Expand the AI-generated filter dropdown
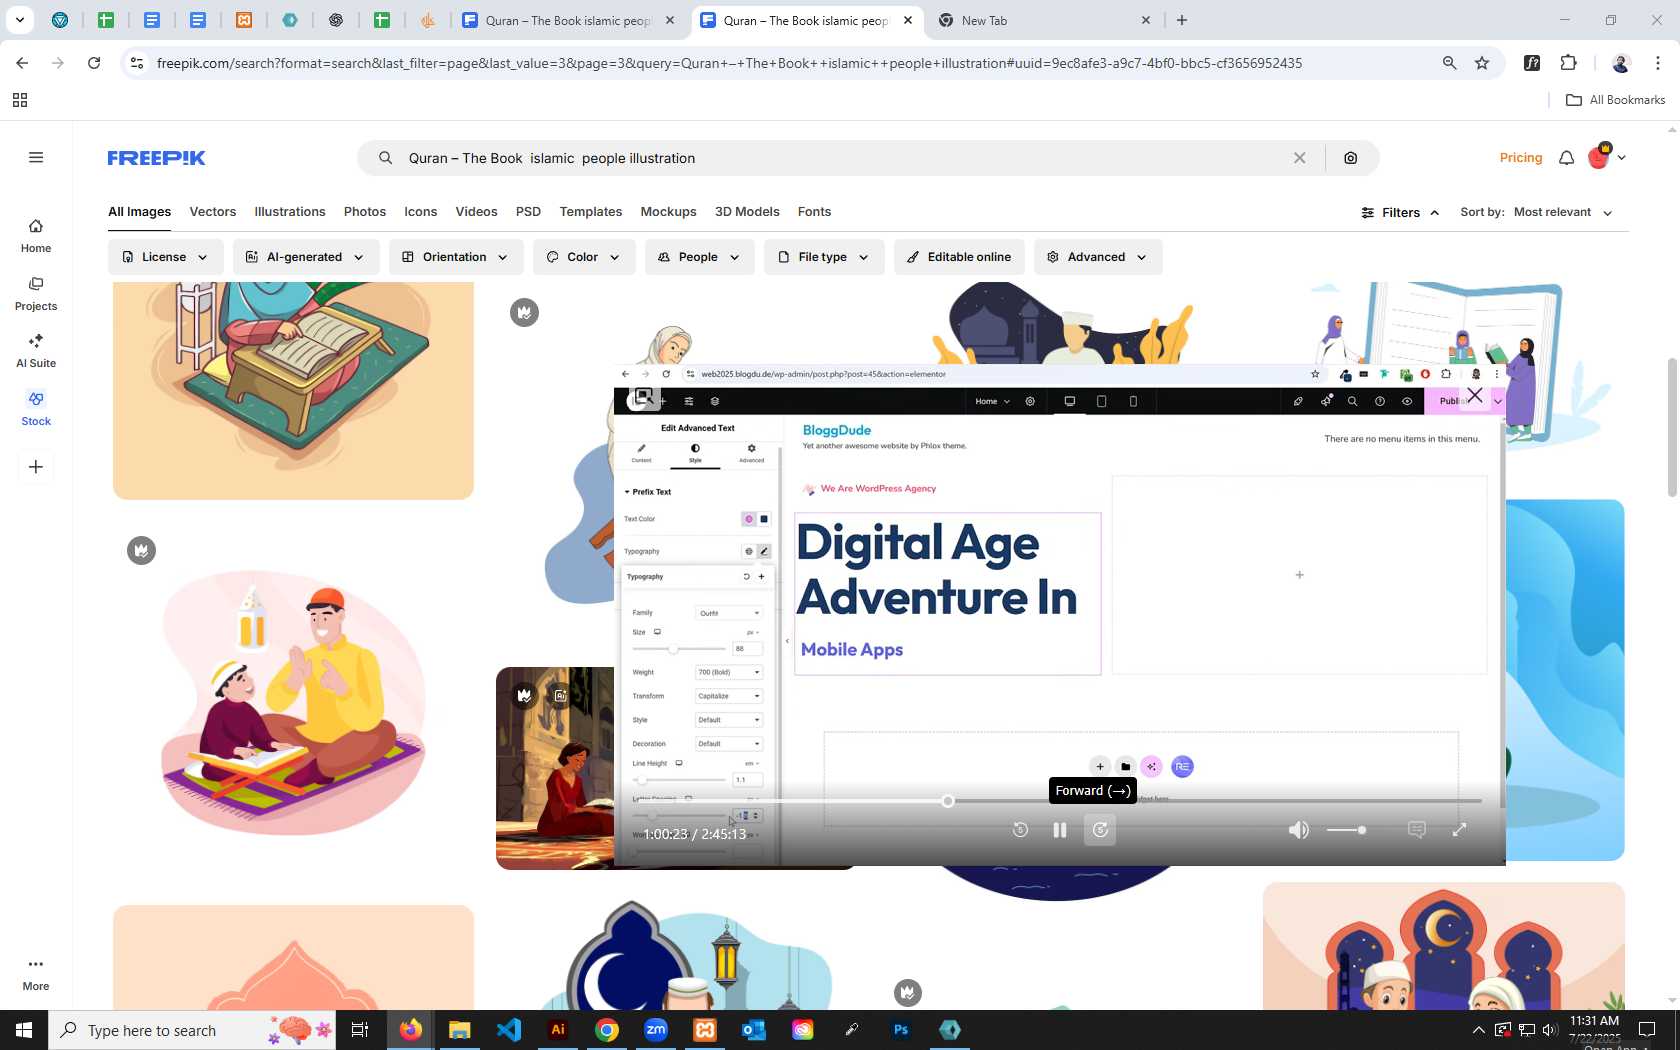Screen dimensions: 1680x1050 tap(305, 257)
